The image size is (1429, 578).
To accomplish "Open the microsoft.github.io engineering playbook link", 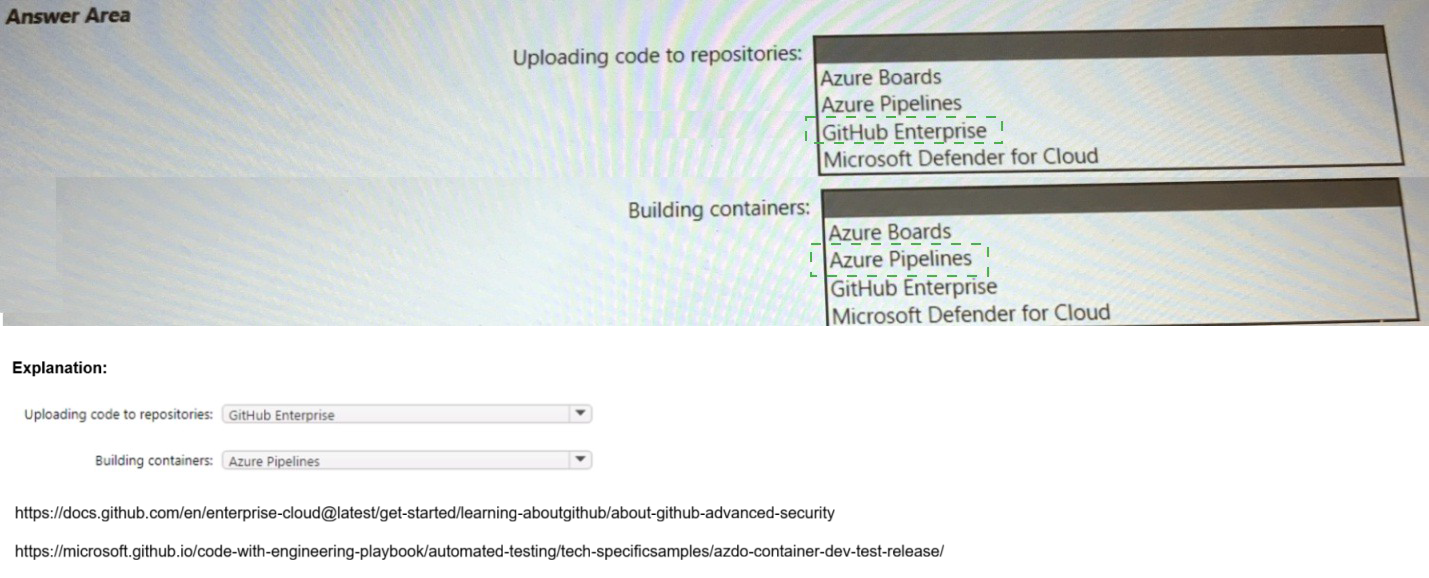I will [x=479, y=552].
